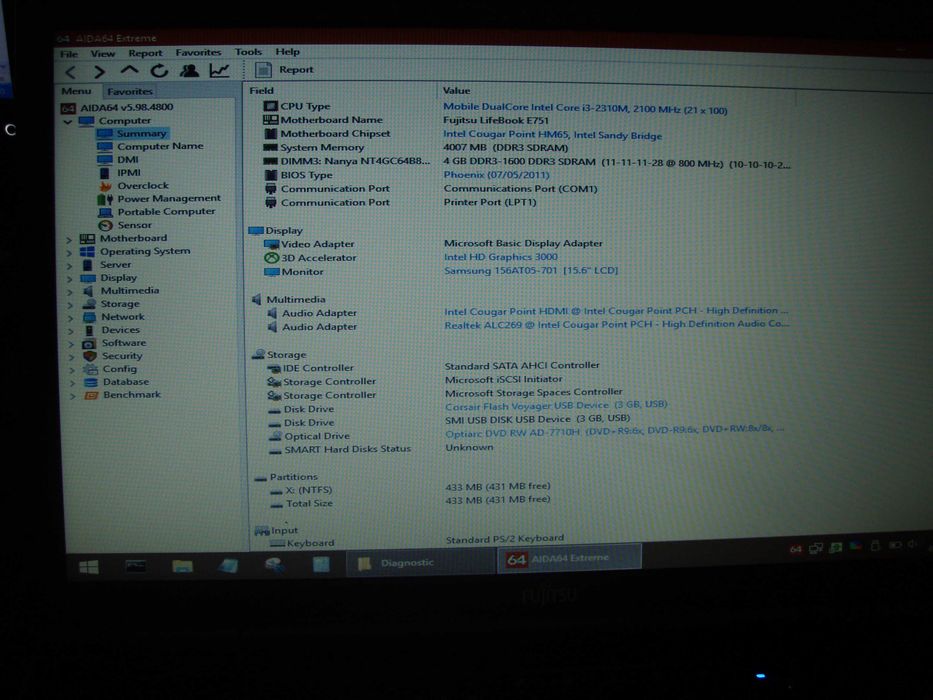This screenshot has width=933, height=700.
Task: Open Intel Cougar Point HM65 chipset link
Action: click(x=552, y=135)
